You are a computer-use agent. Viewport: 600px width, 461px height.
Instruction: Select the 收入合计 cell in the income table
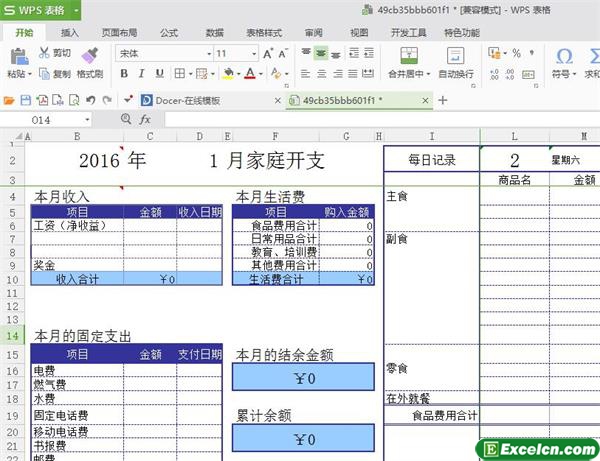click(x=77, y=279)
